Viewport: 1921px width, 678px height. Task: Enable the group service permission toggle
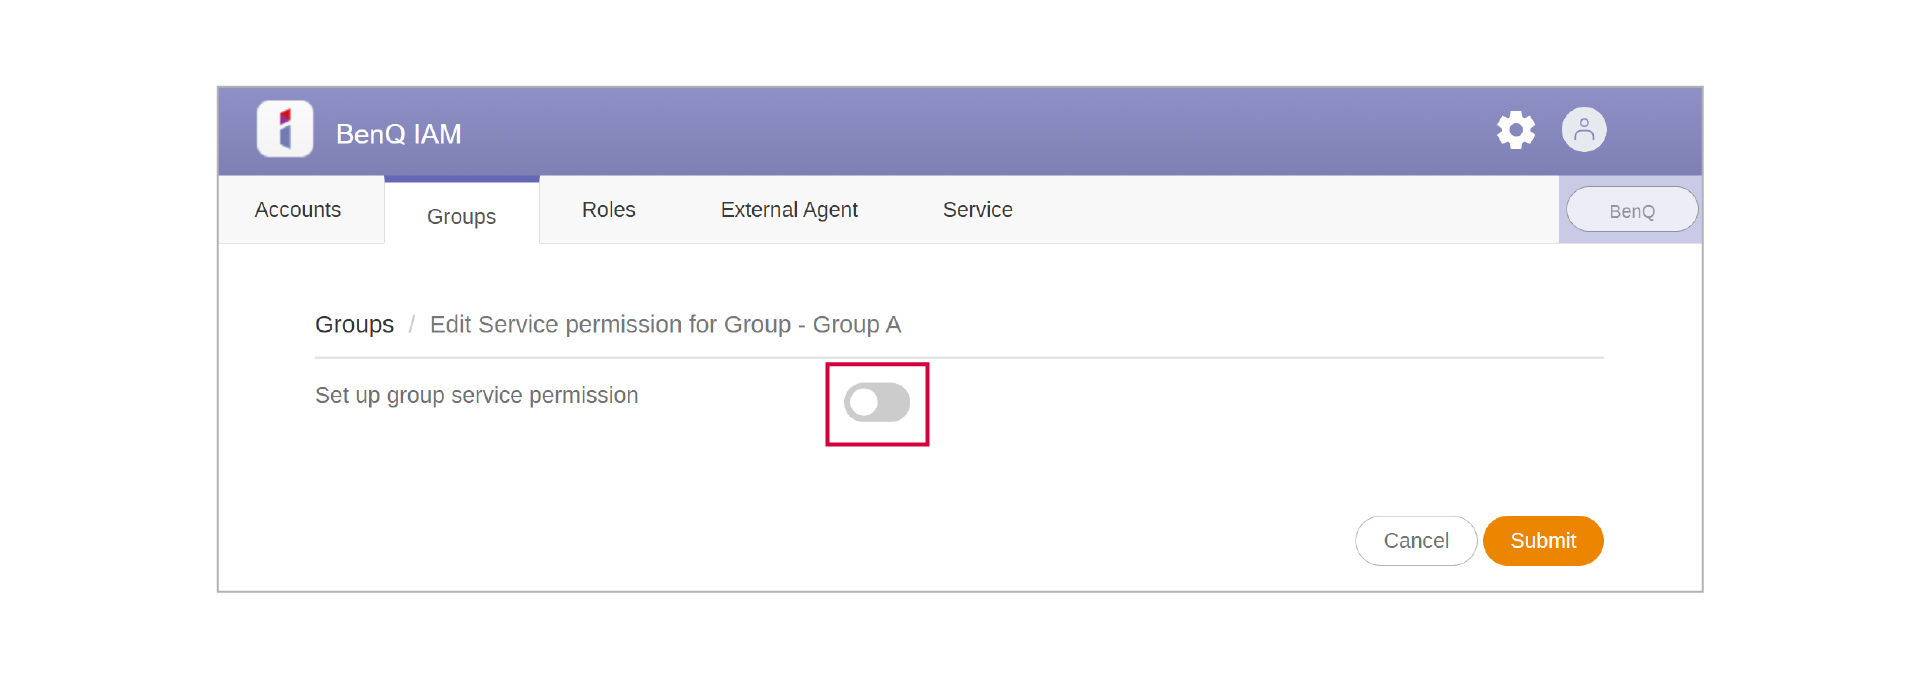(x=877, y=403)
